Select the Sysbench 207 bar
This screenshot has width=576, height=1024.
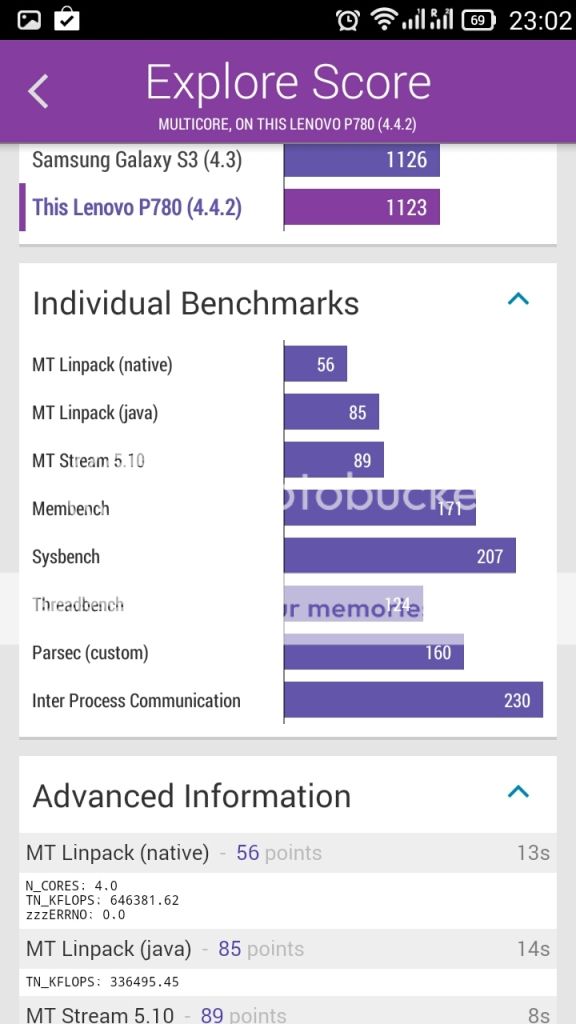pyautogui.click(x=400, y=556)
